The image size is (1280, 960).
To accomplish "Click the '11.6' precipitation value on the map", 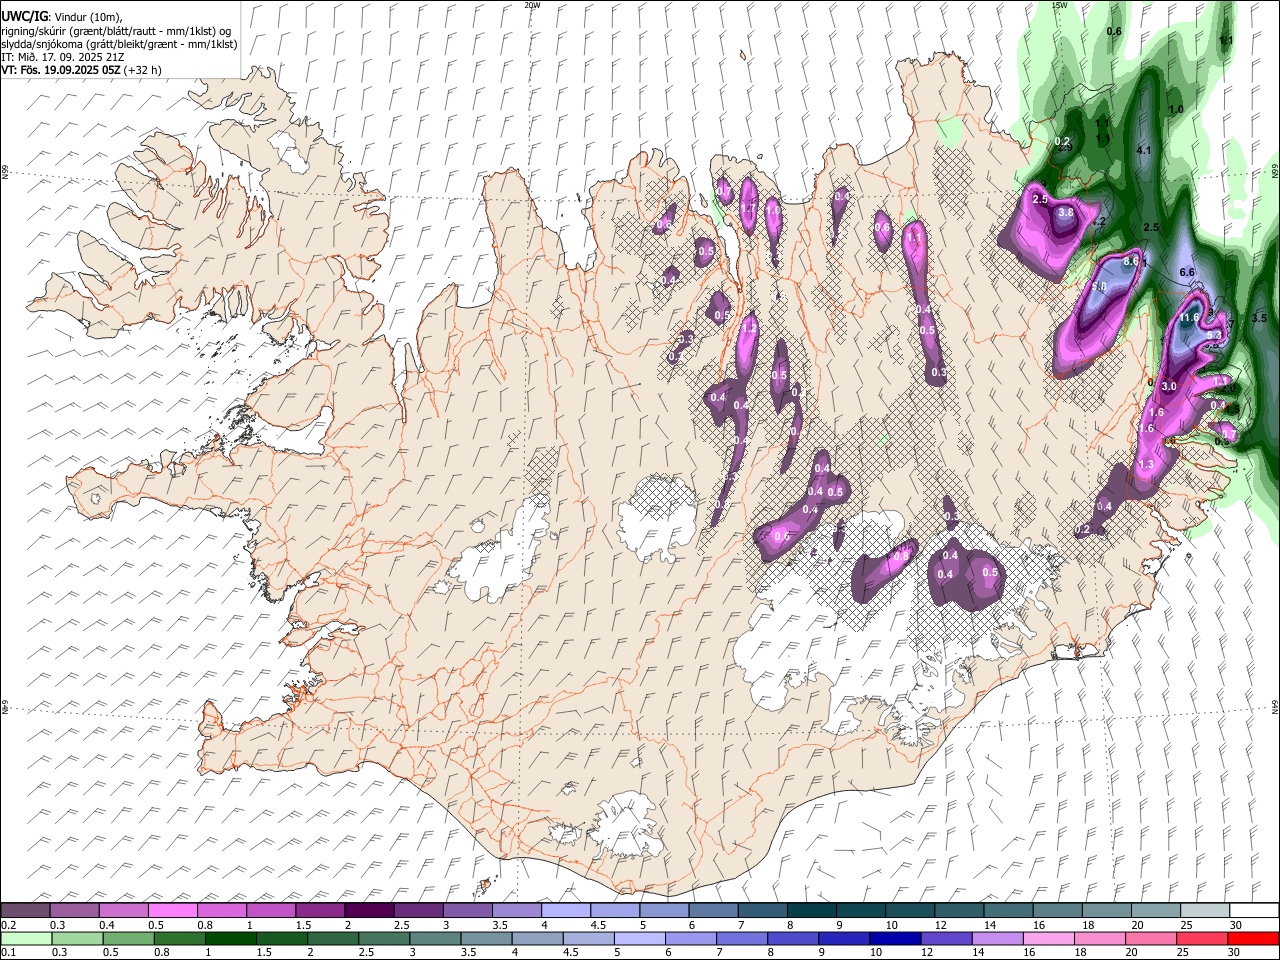I will [1189, 318].
